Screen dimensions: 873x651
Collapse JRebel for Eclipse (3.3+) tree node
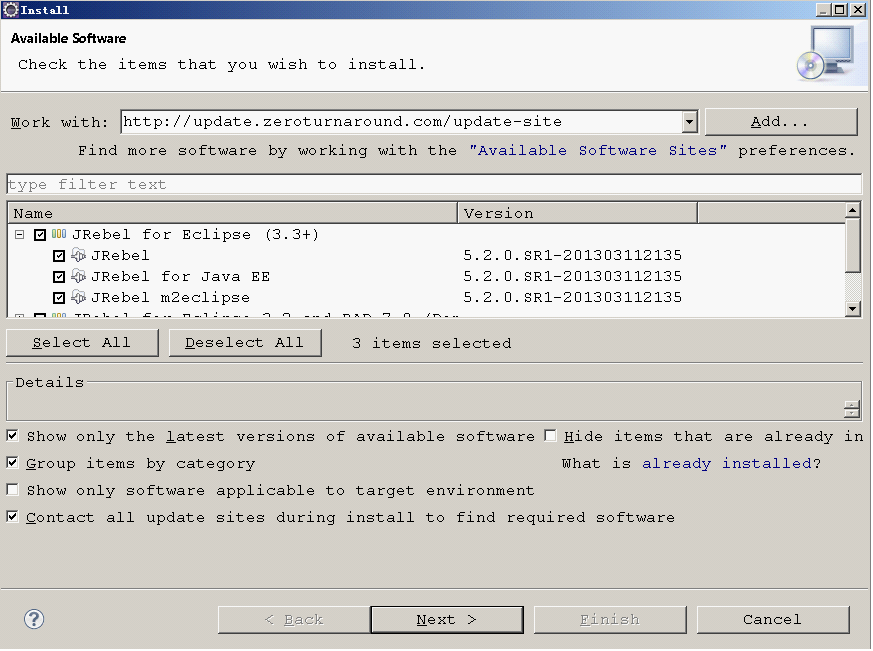pyautogui.click(x=19, y=235)
